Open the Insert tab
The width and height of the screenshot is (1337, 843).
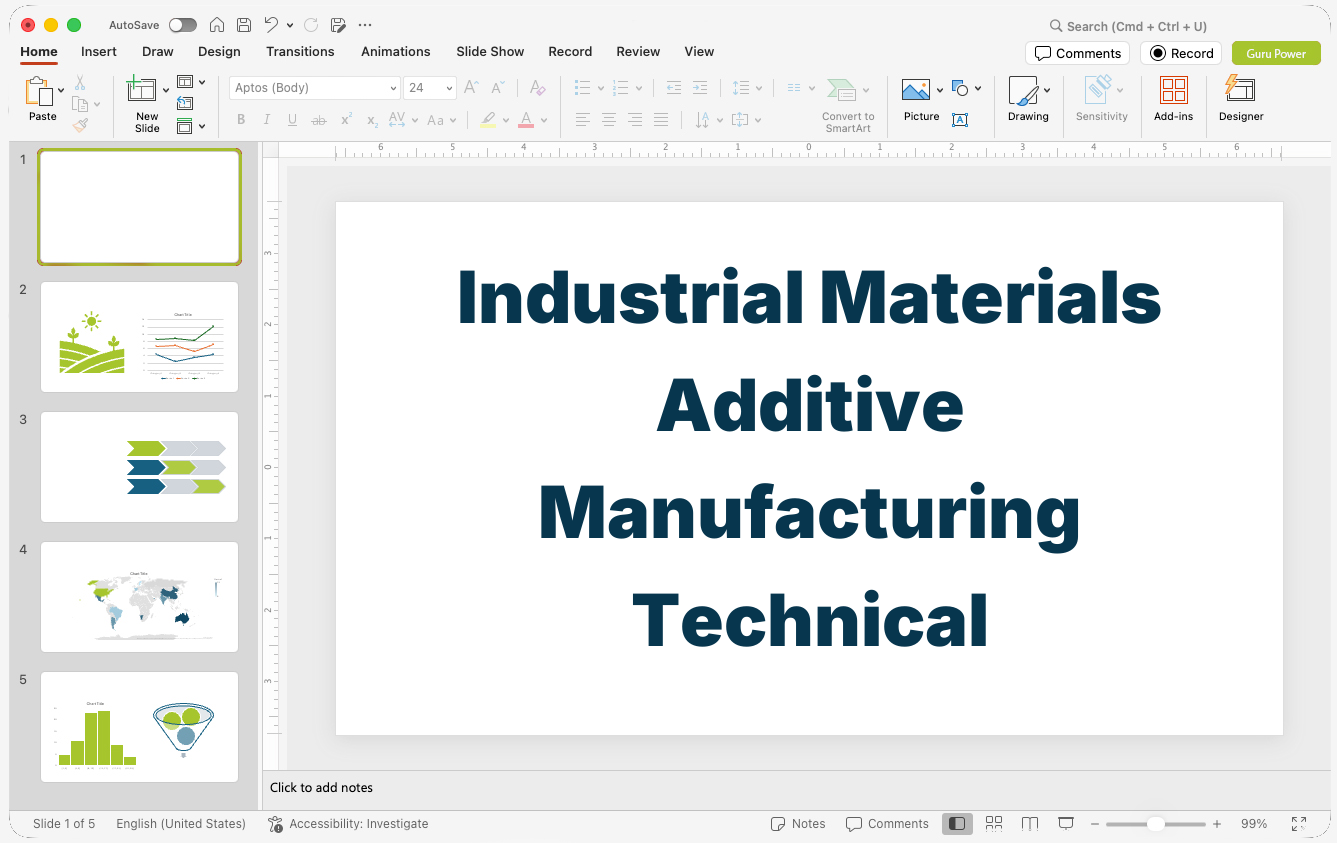tap(99, 51)
